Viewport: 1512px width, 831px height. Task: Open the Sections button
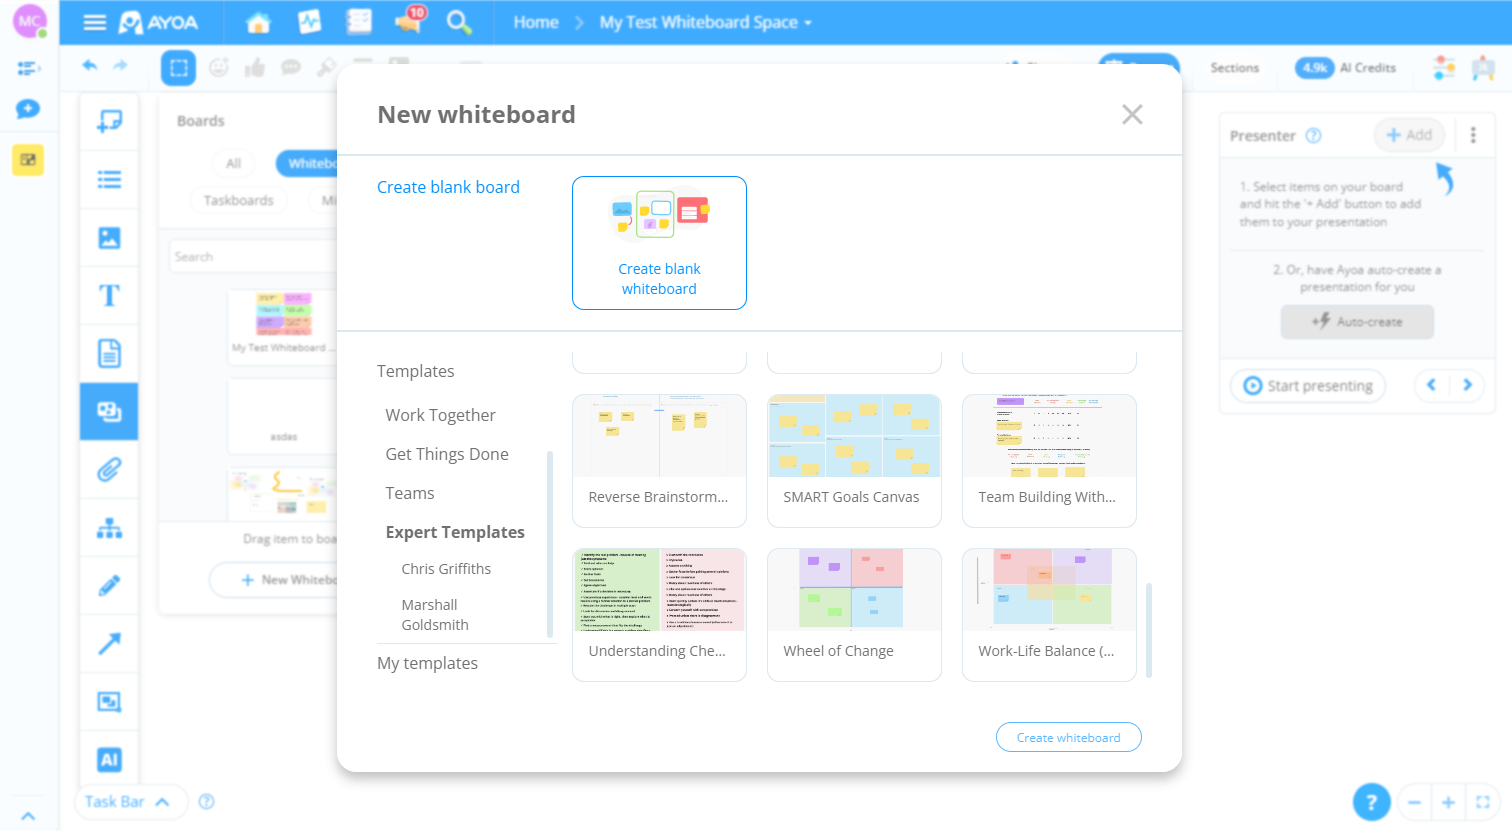pos(1235,67)
